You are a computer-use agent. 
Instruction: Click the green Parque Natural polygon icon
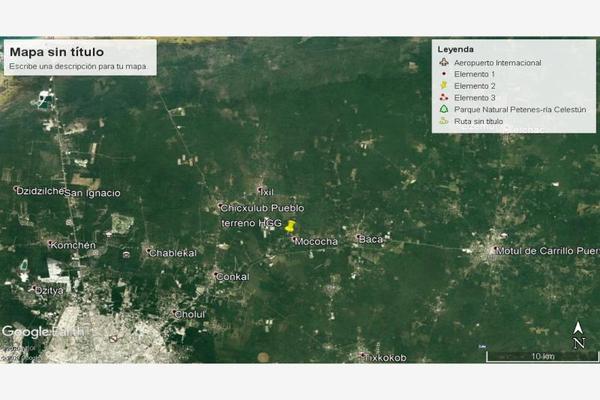(443, 110)
